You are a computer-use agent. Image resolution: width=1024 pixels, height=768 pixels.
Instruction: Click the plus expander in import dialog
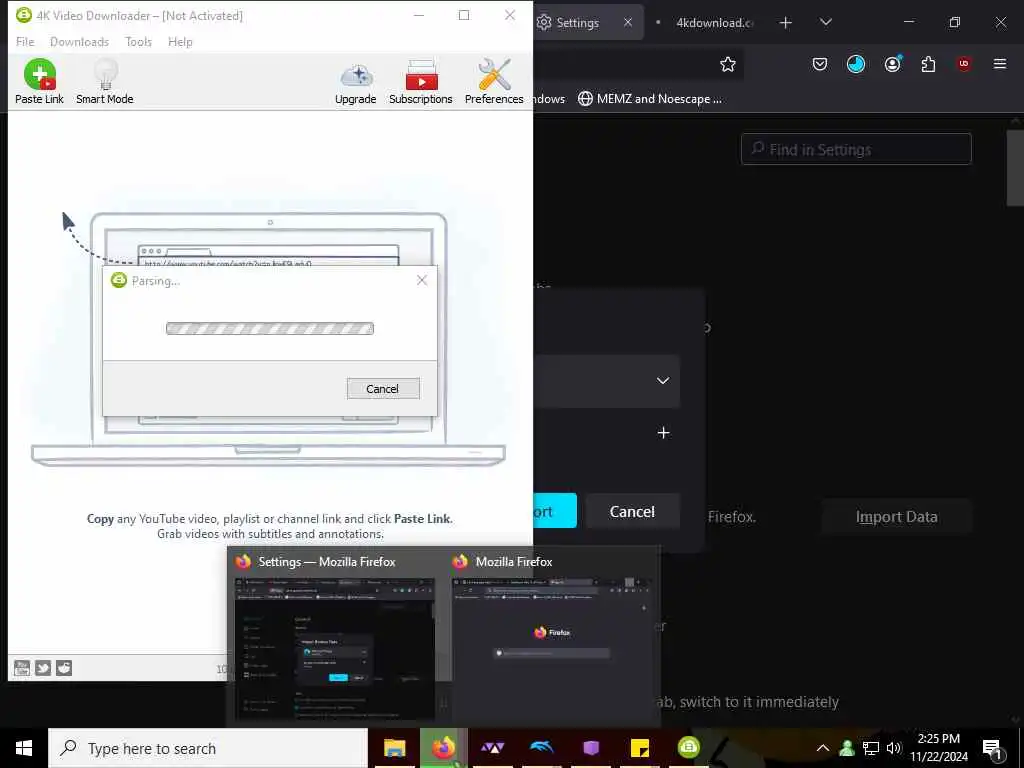coord(664,432)
